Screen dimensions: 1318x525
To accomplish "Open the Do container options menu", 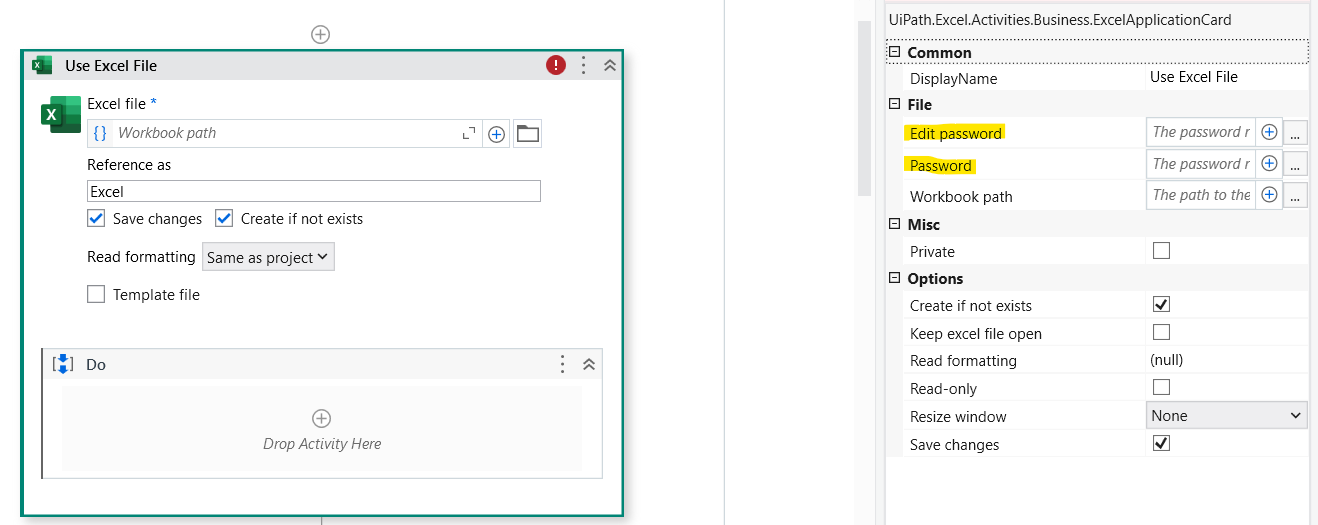I will click(563, 364).
